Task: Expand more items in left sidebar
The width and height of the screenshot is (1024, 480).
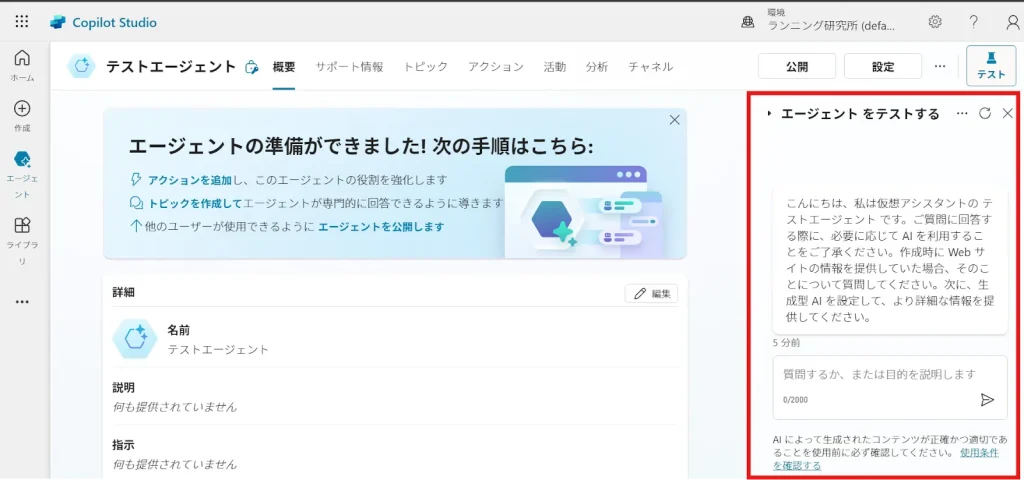Action: coord(22,302)
